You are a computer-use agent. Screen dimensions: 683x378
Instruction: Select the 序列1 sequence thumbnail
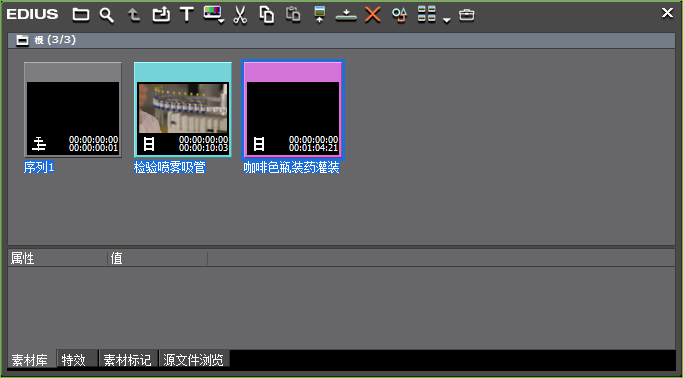[73, 110]
